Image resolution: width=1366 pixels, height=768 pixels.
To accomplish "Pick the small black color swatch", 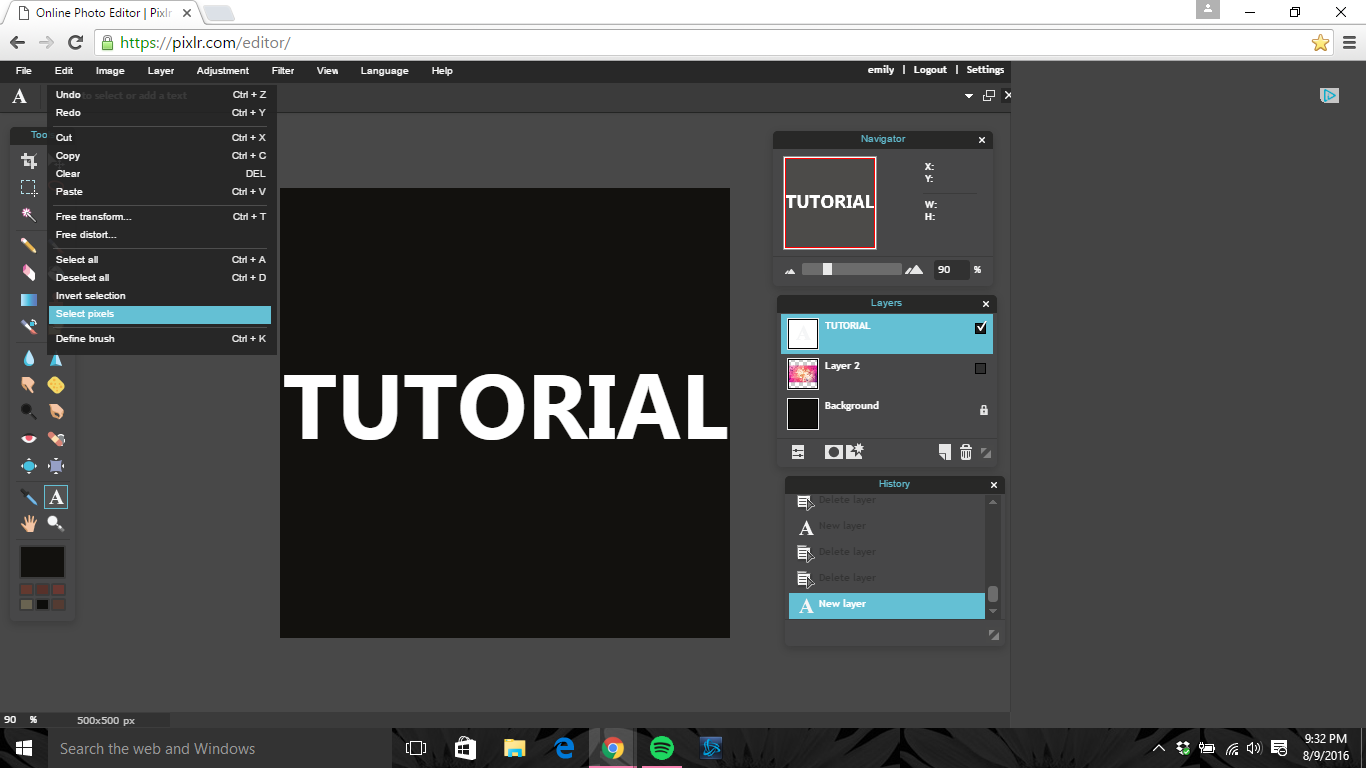I will (x=42, y=604).
